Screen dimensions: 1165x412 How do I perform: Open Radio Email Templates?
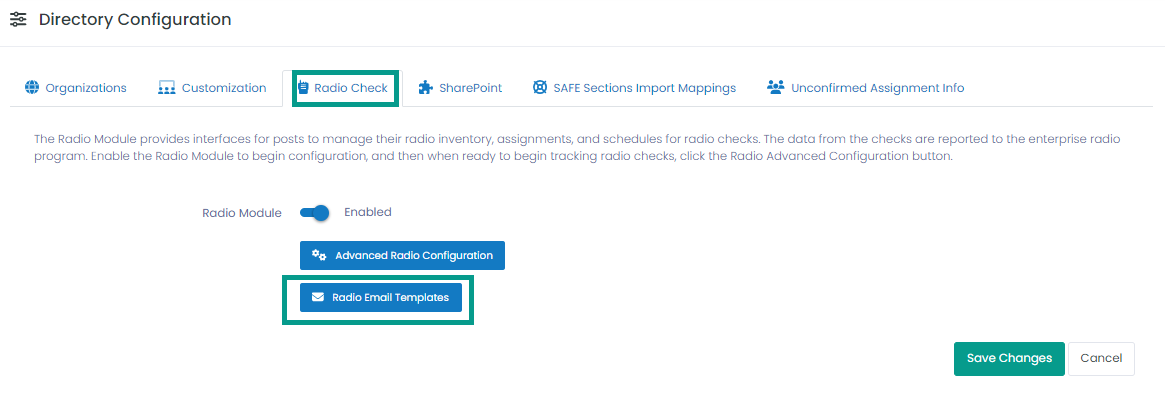point(381,298)
